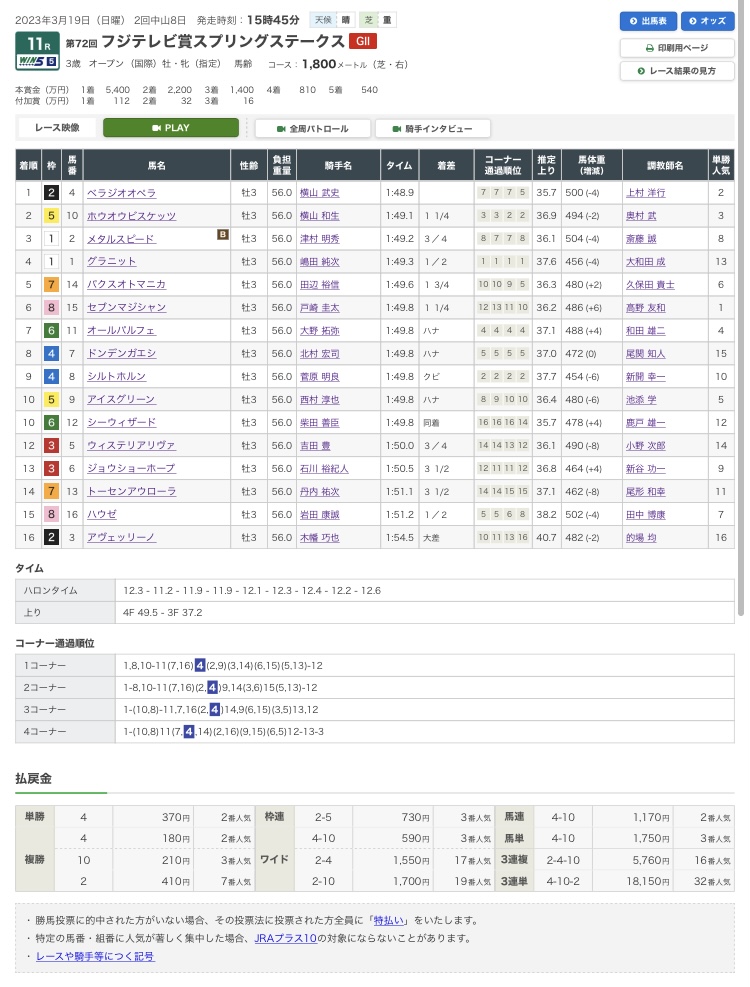
Task: Open horse シルトホルン link
Action: pos(116,376)
